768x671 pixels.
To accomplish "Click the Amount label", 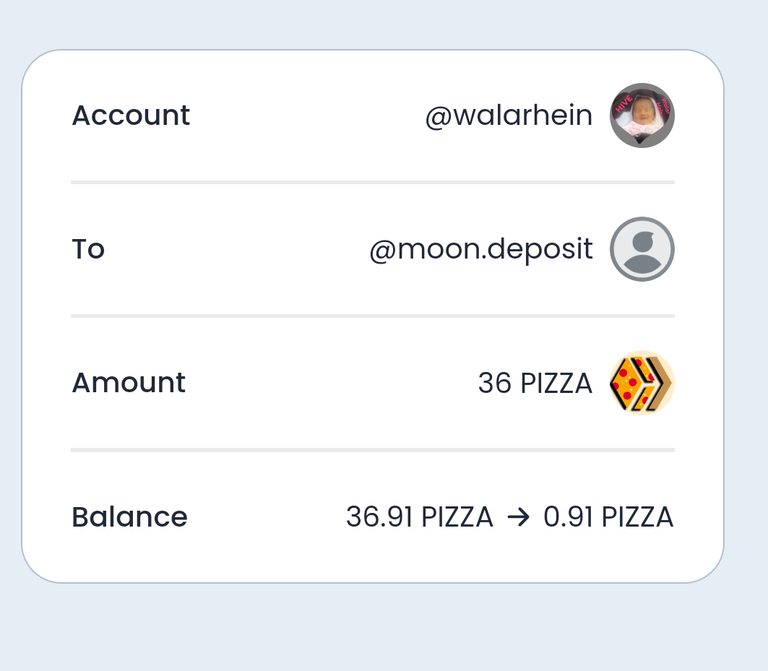I will coord(129,383).
